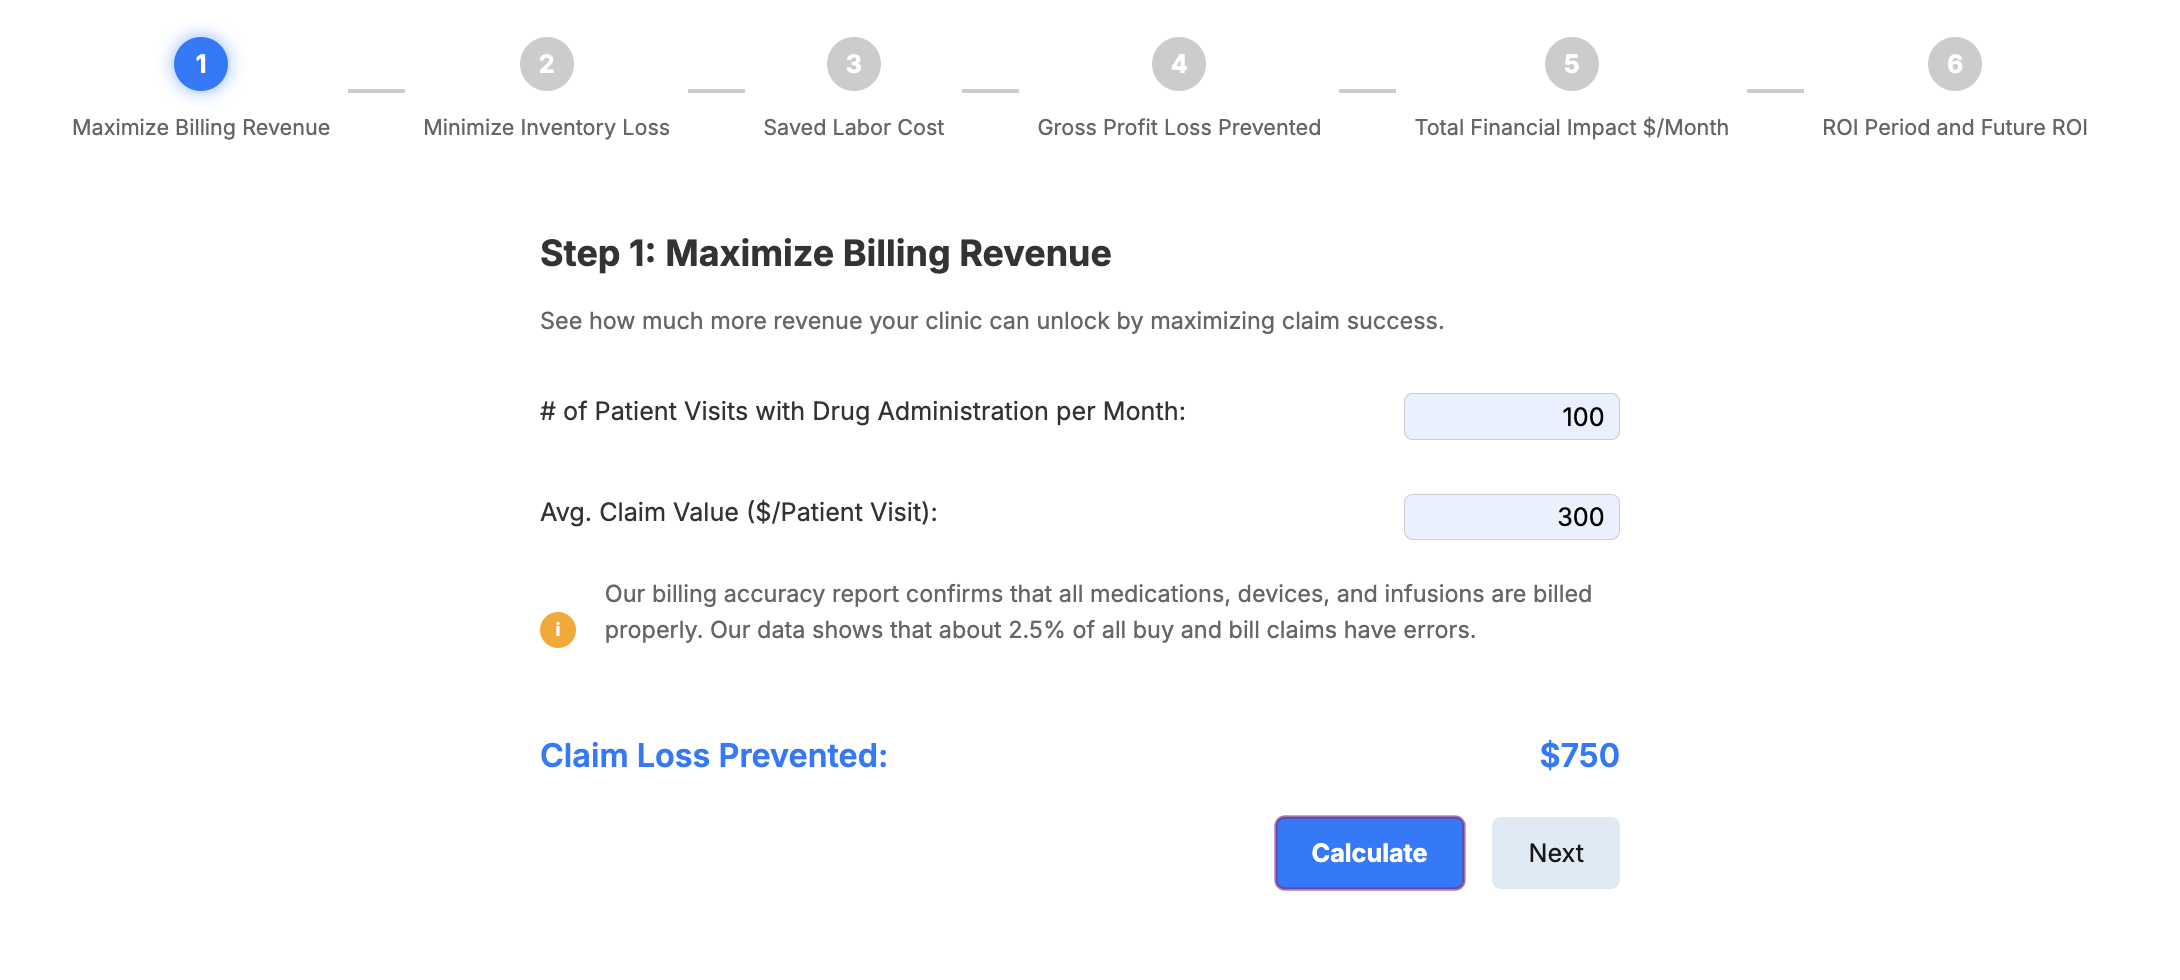The image size is (2180, 980).
Task: Click the Claim Loss Prevented label
Action: [714, 756]
